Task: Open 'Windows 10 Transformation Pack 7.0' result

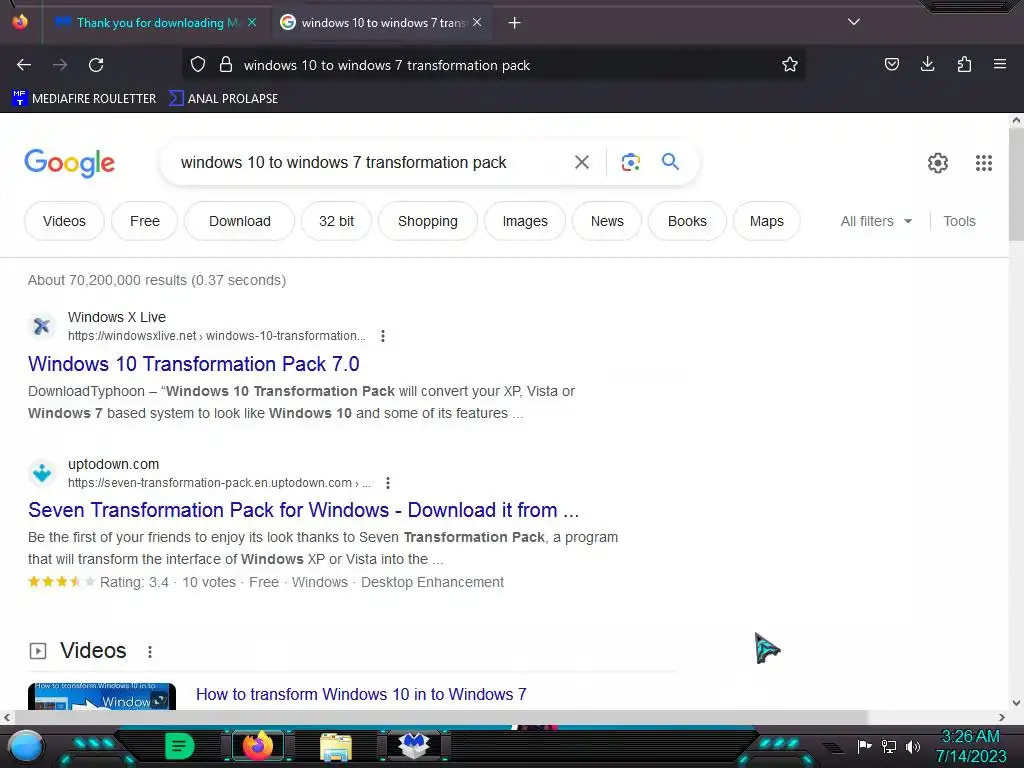Action: [194, 364]
